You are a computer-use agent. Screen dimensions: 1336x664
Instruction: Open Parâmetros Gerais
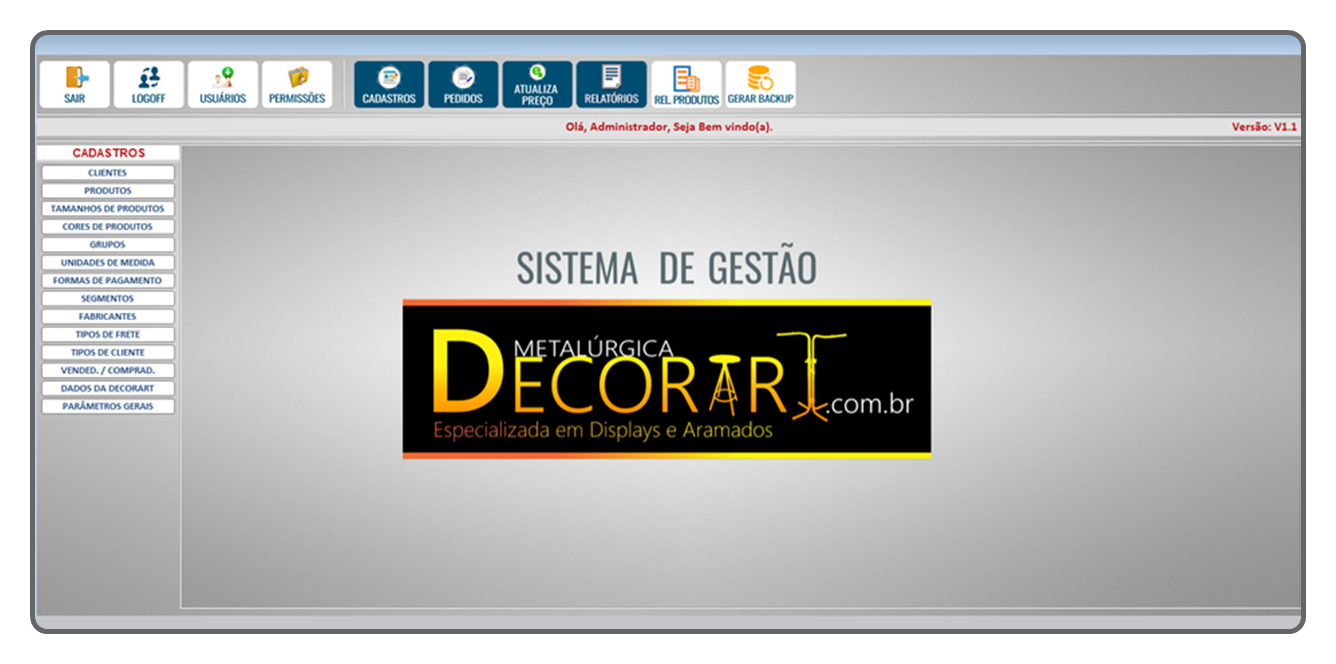pyautogui.click(x=108, y=407)
